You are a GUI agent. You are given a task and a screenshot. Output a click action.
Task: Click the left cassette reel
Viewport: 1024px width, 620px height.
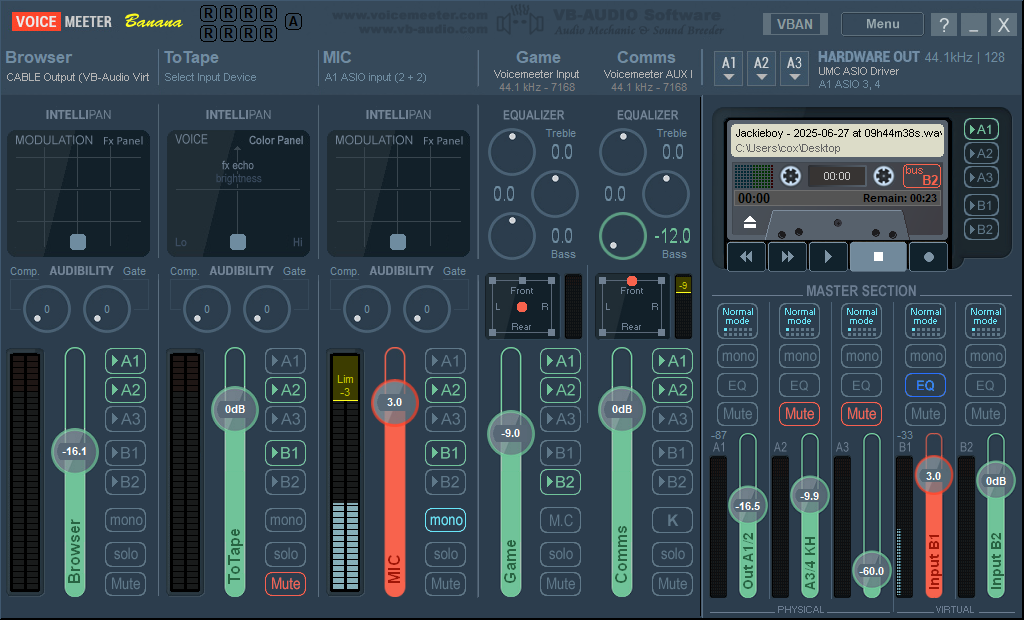[x=790, y=176]
